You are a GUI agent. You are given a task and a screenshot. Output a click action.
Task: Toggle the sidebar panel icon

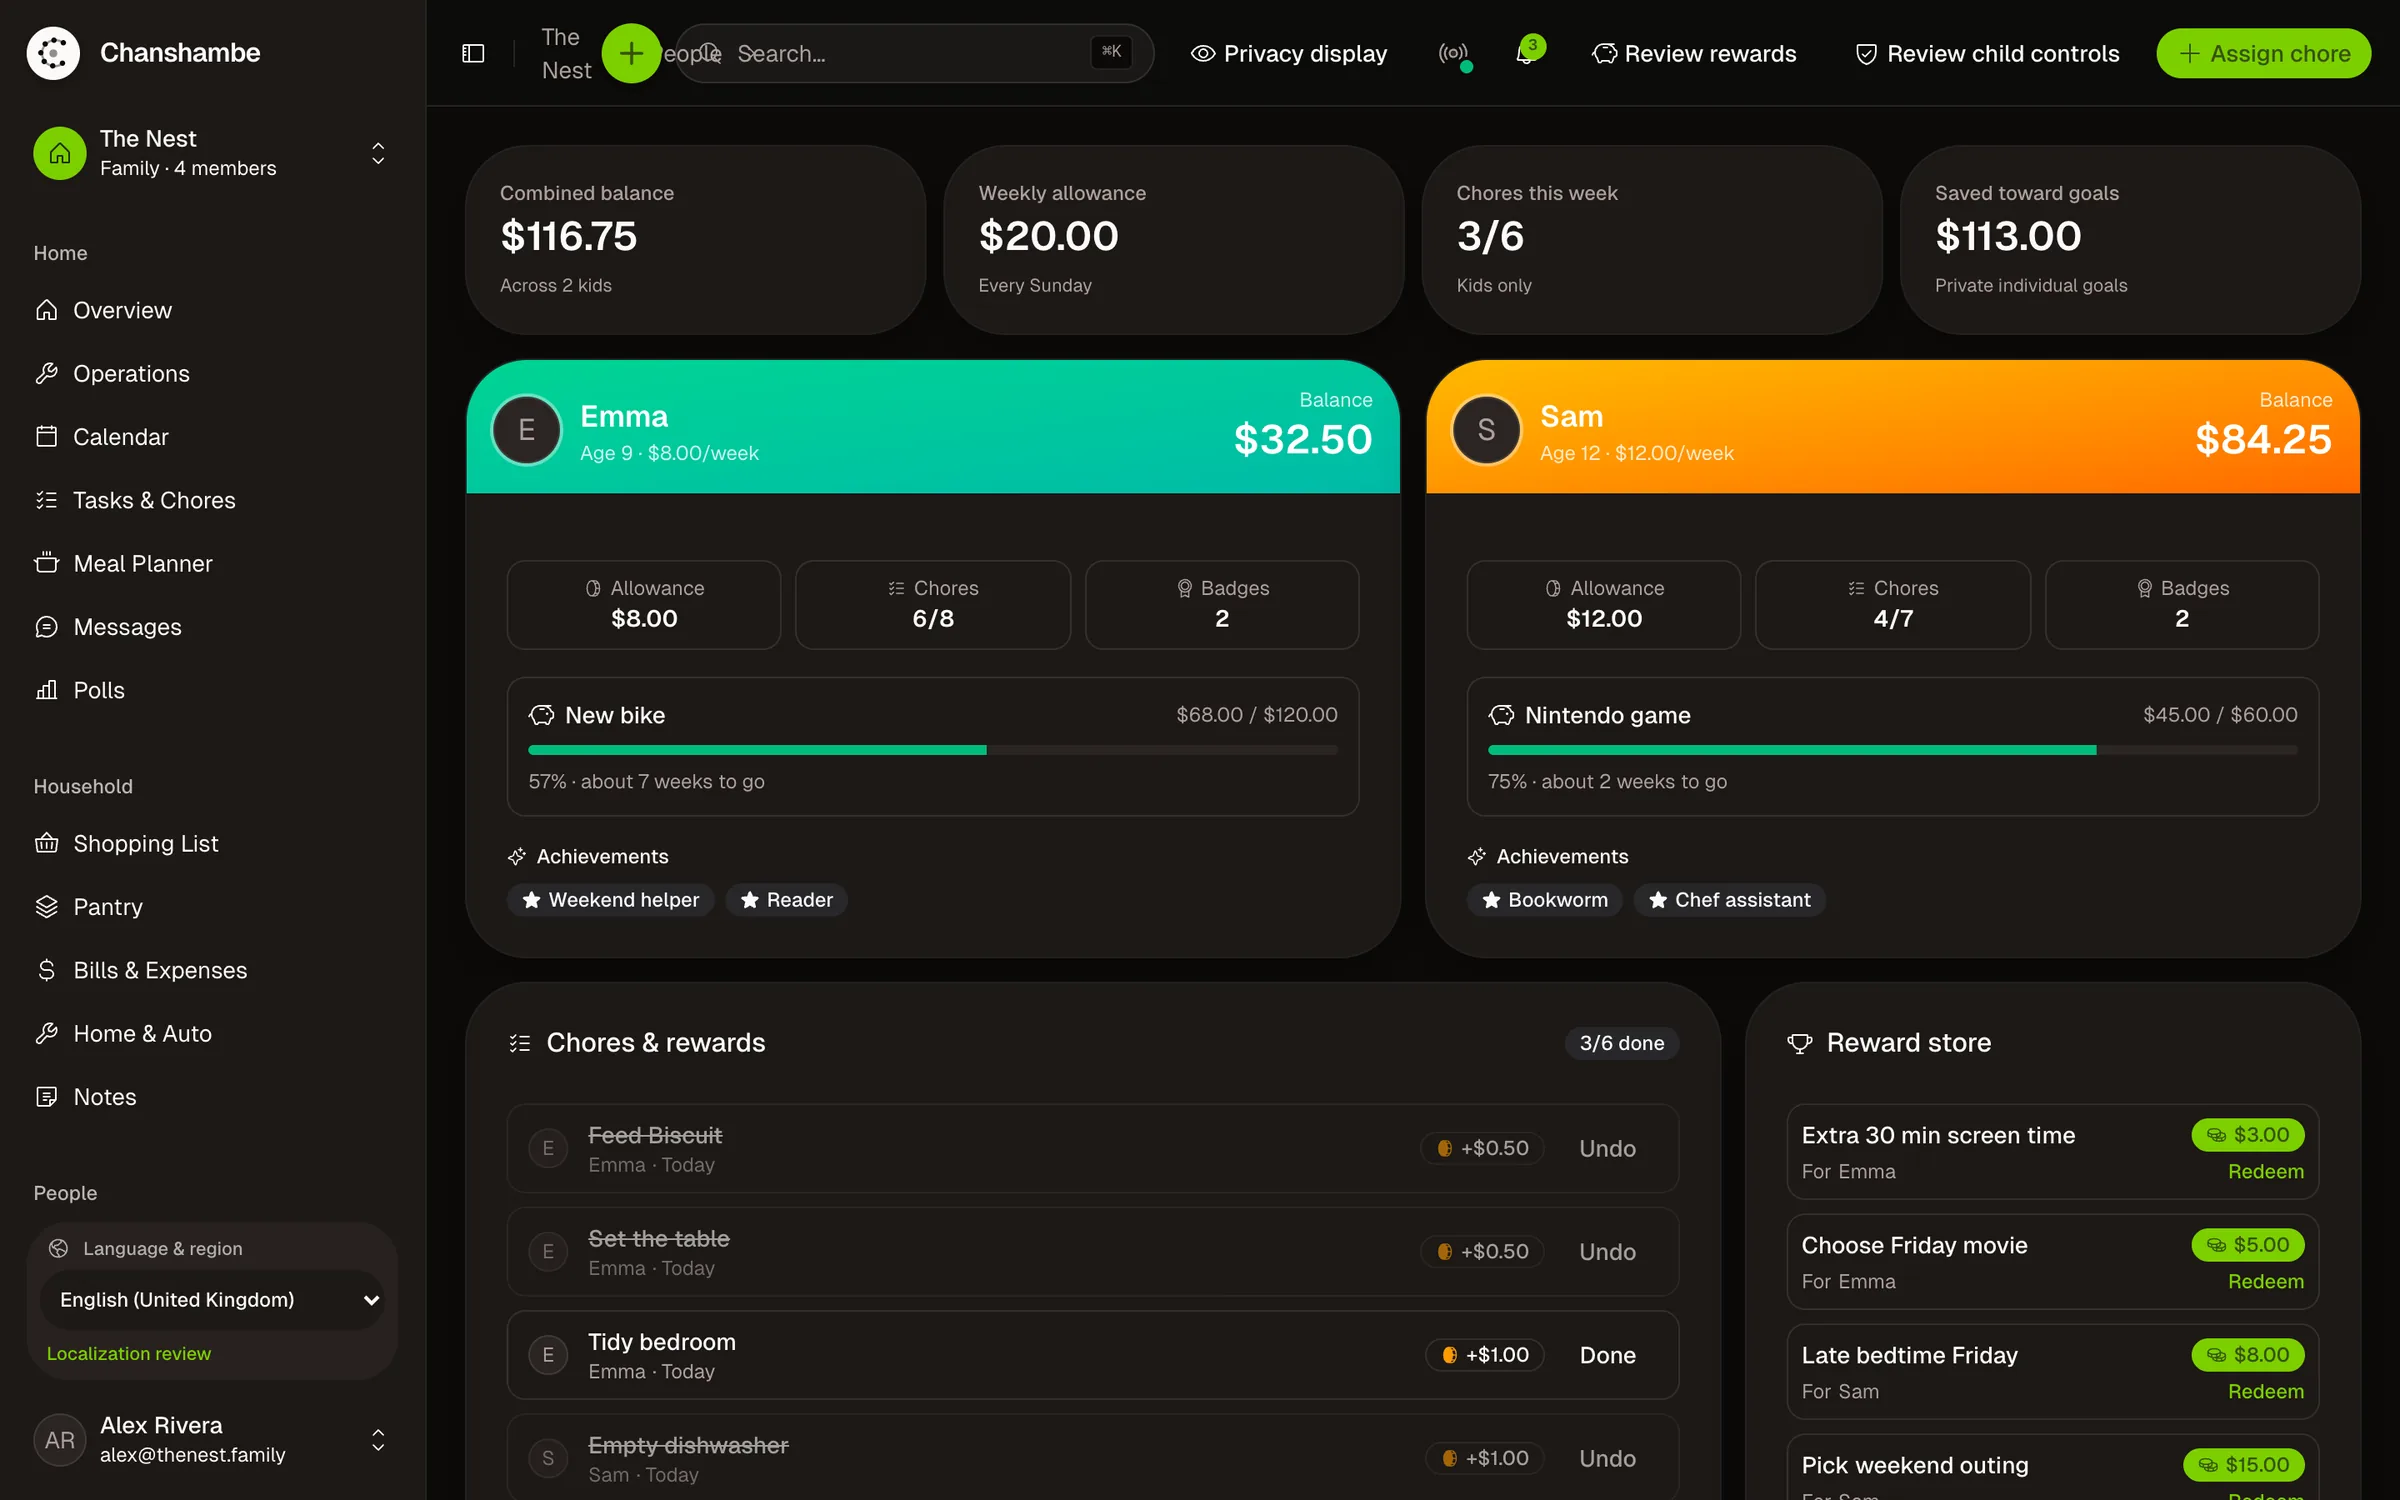(473, 53)
